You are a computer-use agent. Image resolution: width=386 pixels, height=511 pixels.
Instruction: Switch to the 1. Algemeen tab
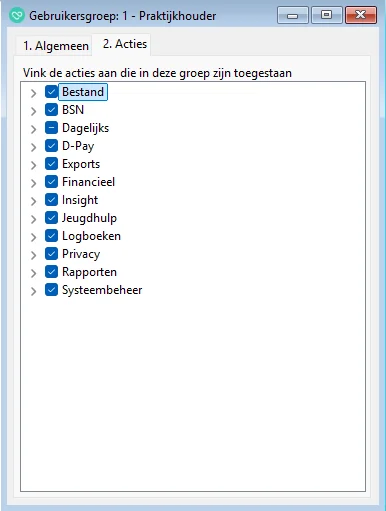(55, 46)
